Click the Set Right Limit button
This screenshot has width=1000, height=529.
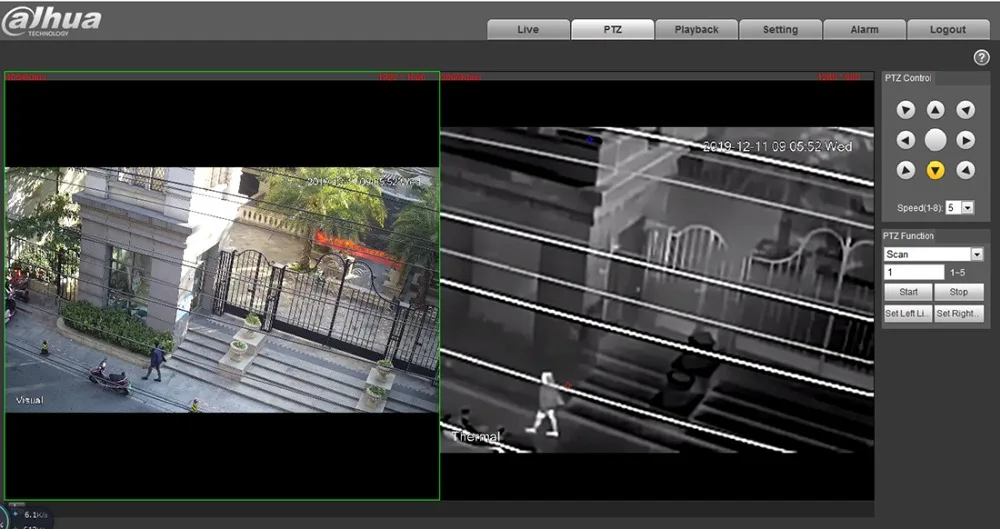click(x=959, y=314)
